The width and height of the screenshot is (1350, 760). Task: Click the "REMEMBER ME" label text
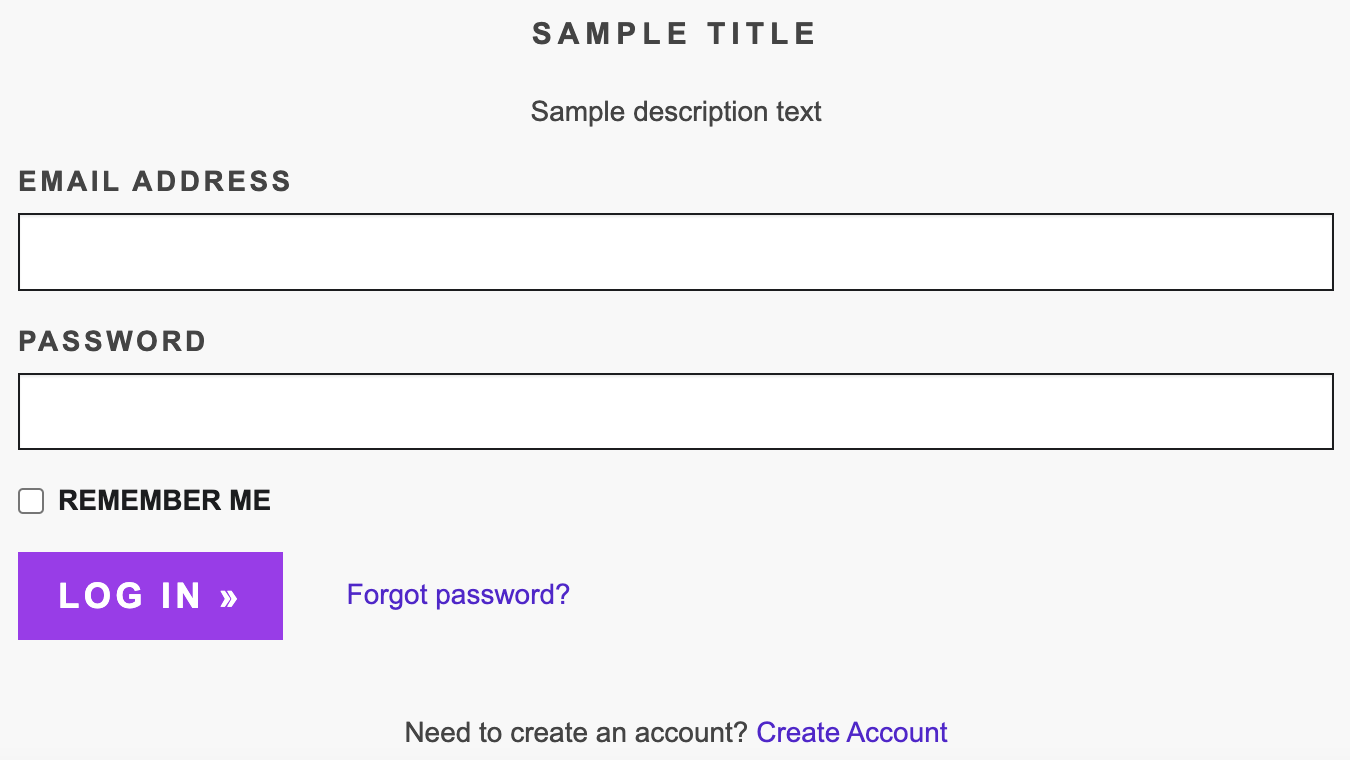click(164, 501)
